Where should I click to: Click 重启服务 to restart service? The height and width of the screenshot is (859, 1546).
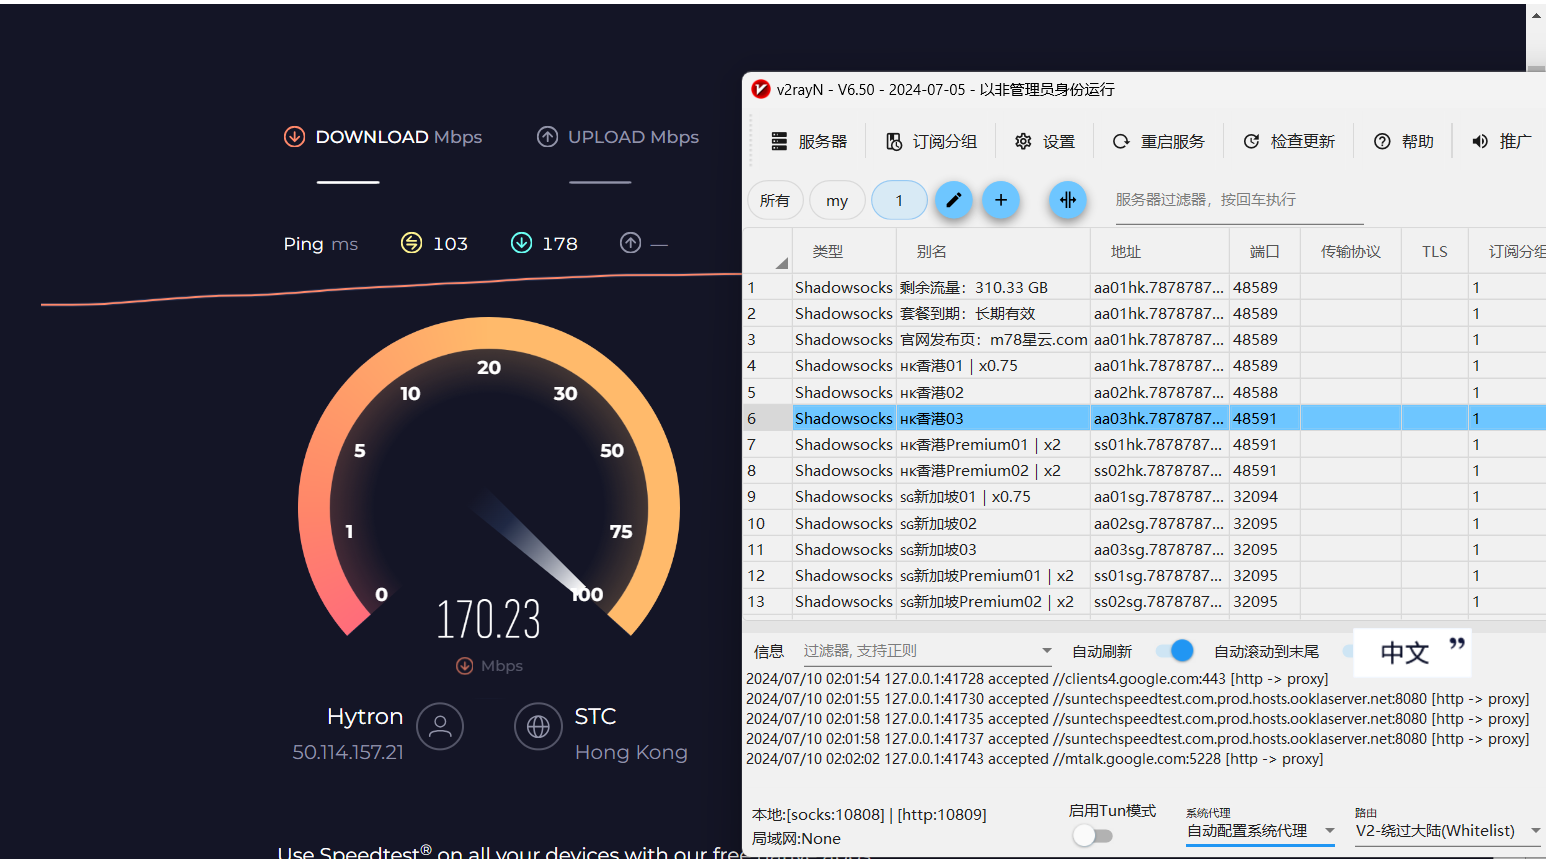pos(1158,142)
